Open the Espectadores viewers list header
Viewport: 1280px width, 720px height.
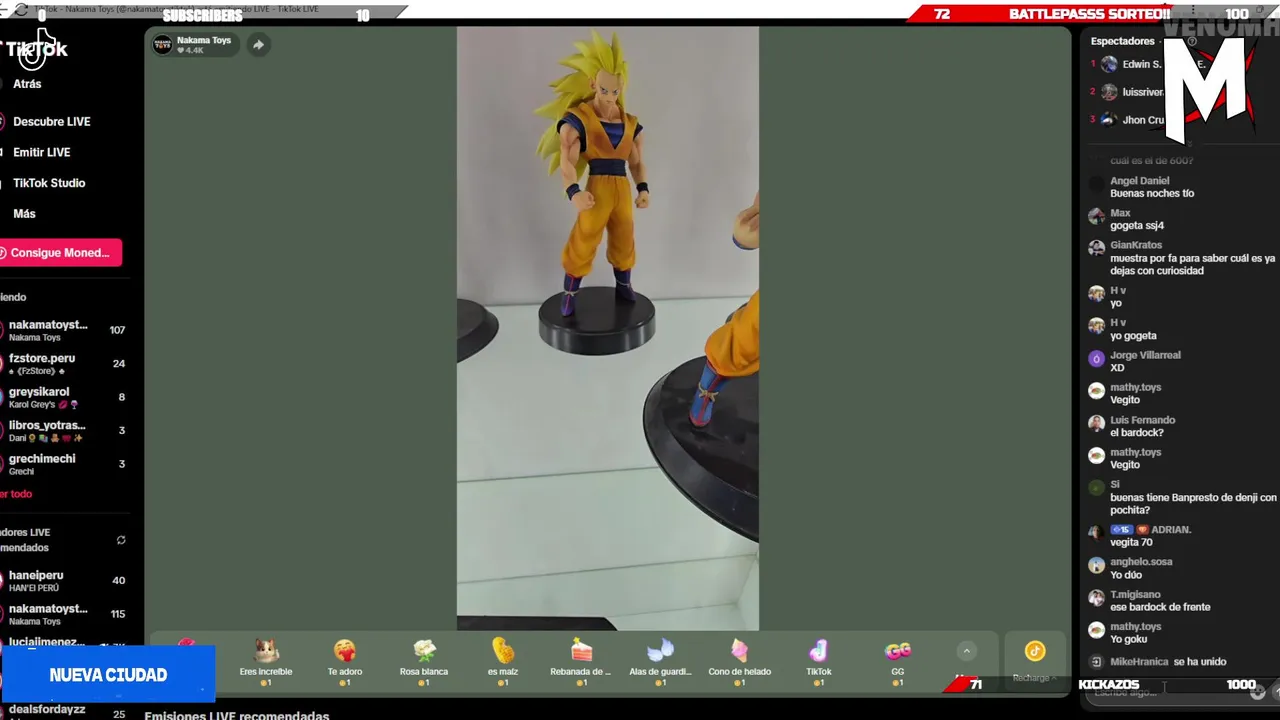pos(1122,41)
